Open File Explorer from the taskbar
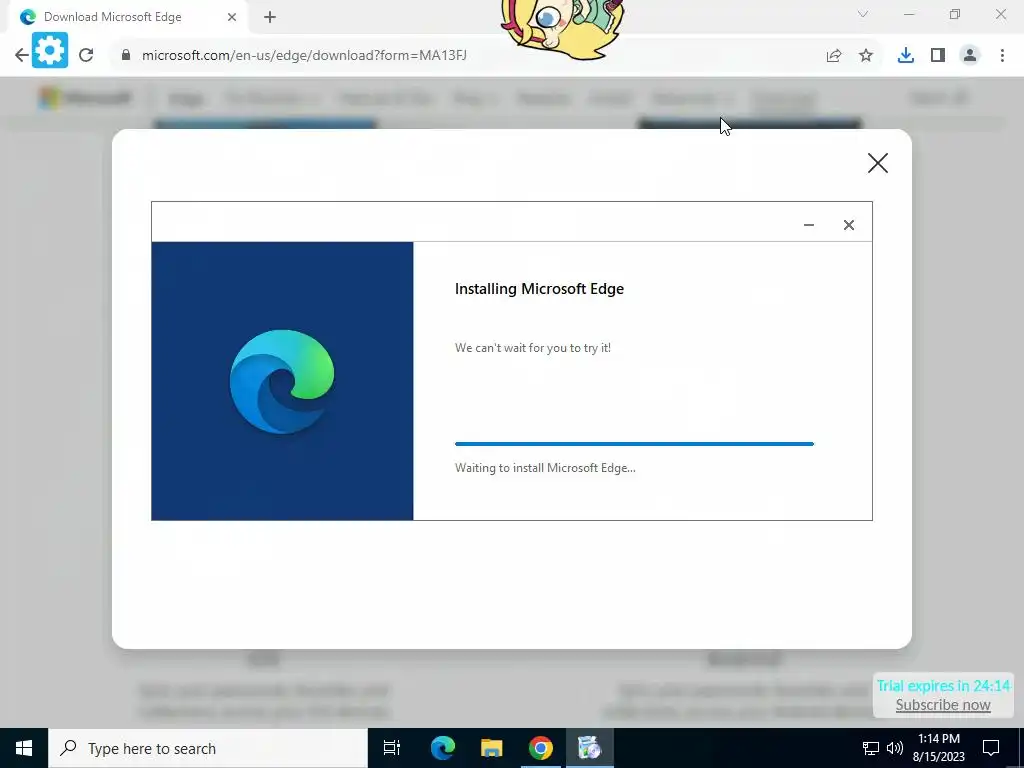1024x768 pixels. point(492,748)
